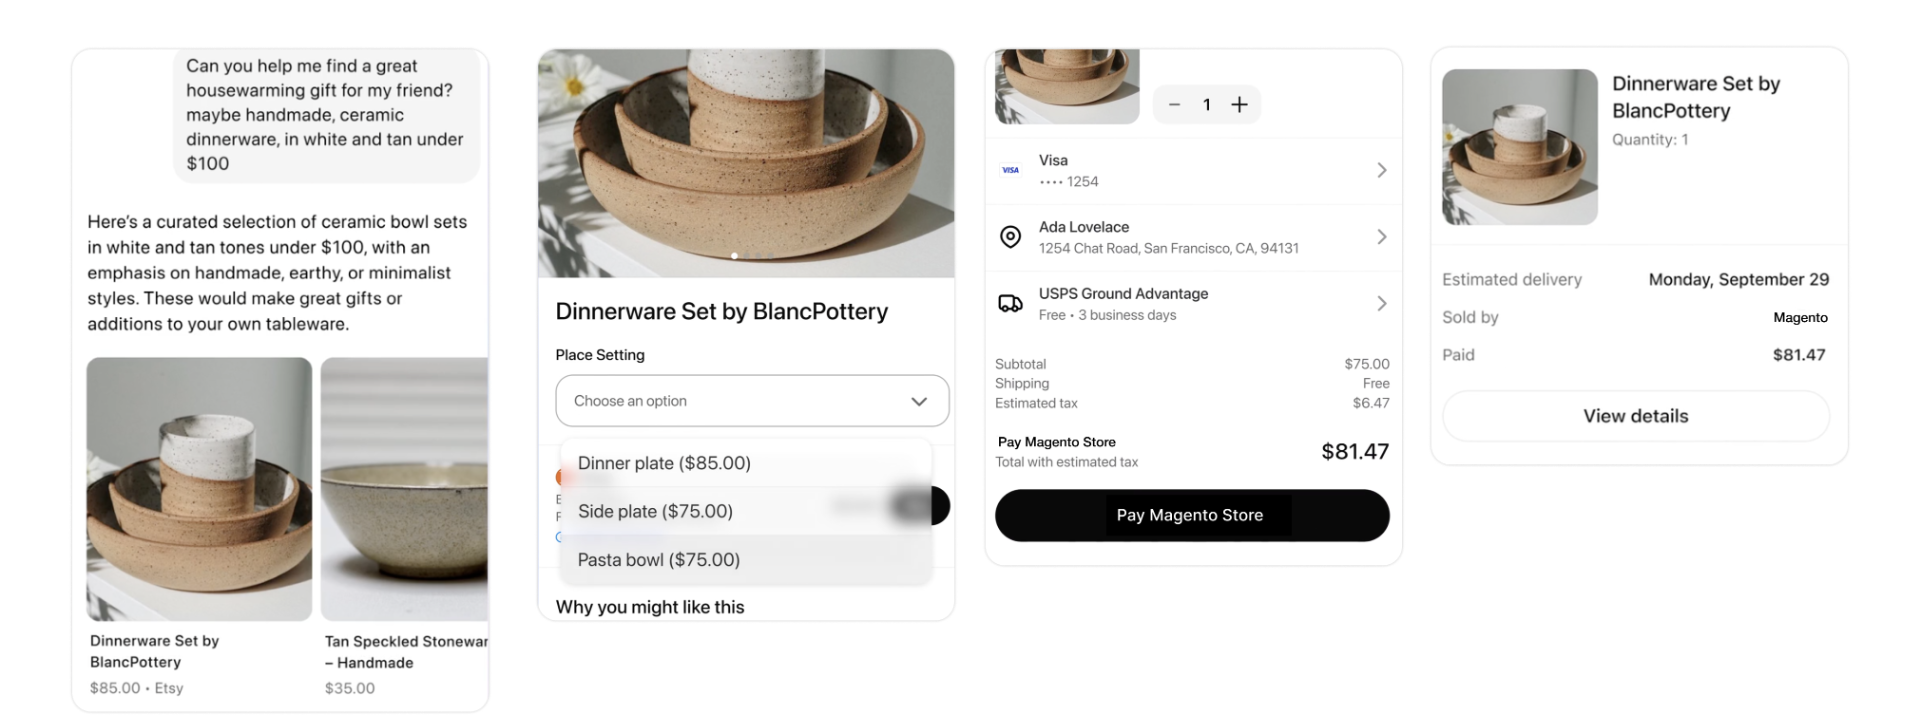Click the product image carousel dot indicator
This screenshot has width=1920, height=715.
(x=735, y=256)
